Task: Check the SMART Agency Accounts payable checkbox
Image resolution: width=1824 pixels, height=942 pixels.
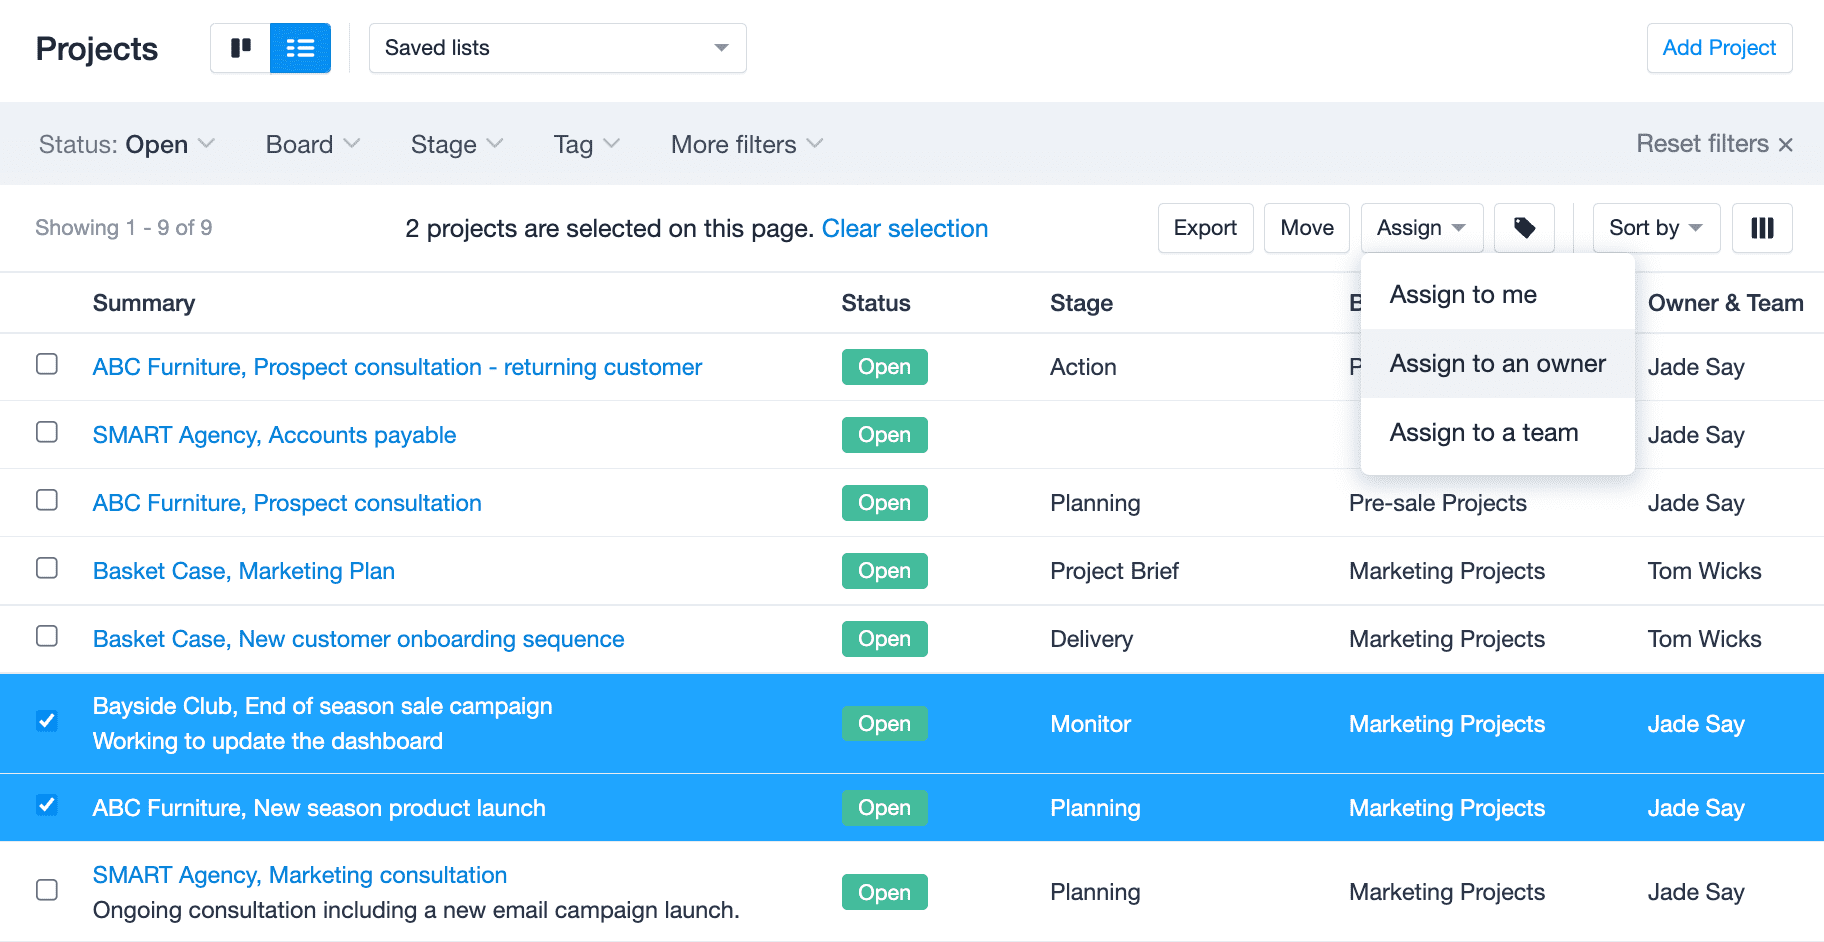Action: tap(47, 432)
